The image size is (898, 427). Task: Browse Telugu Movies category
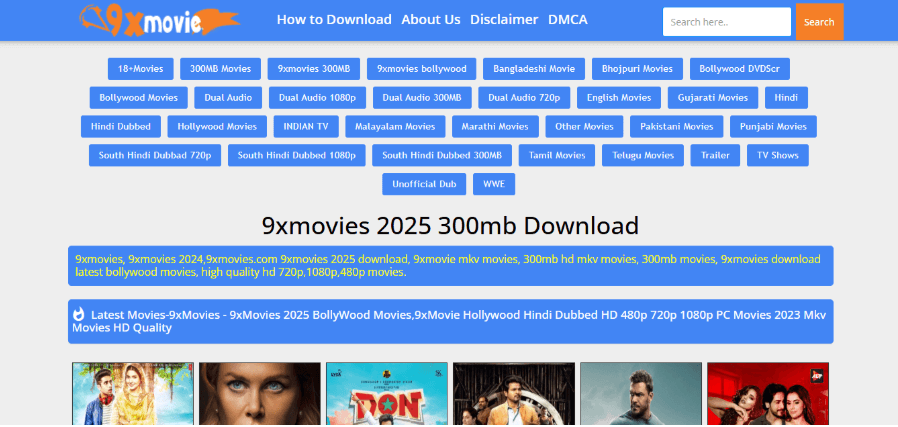643,155
